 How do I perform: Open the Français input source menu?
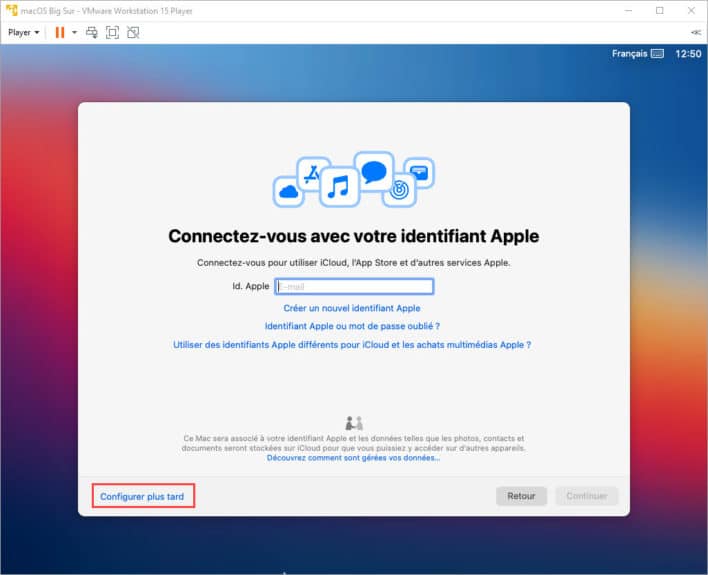629,54
